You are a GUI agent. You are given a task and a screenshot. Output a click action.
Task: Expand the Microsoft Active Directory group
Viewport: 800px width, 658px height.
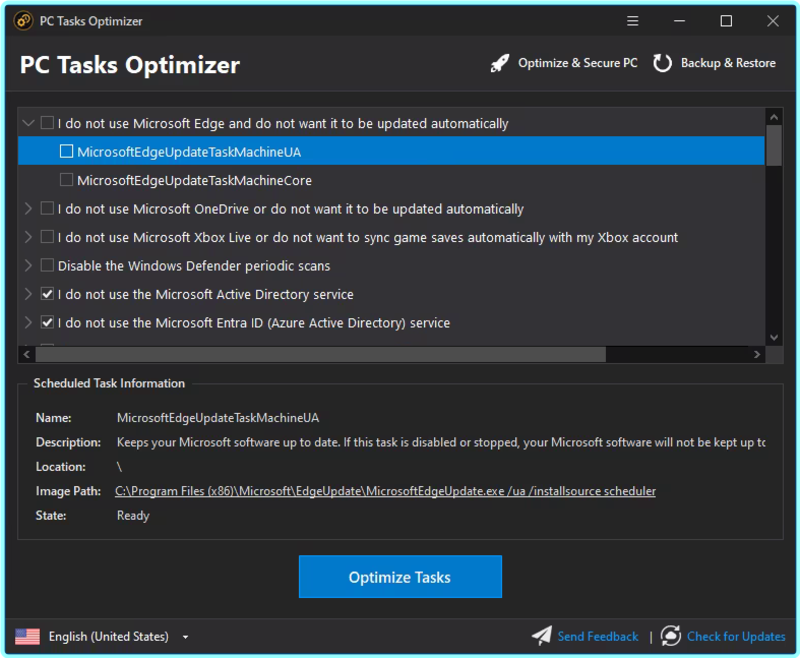point(29,294)
